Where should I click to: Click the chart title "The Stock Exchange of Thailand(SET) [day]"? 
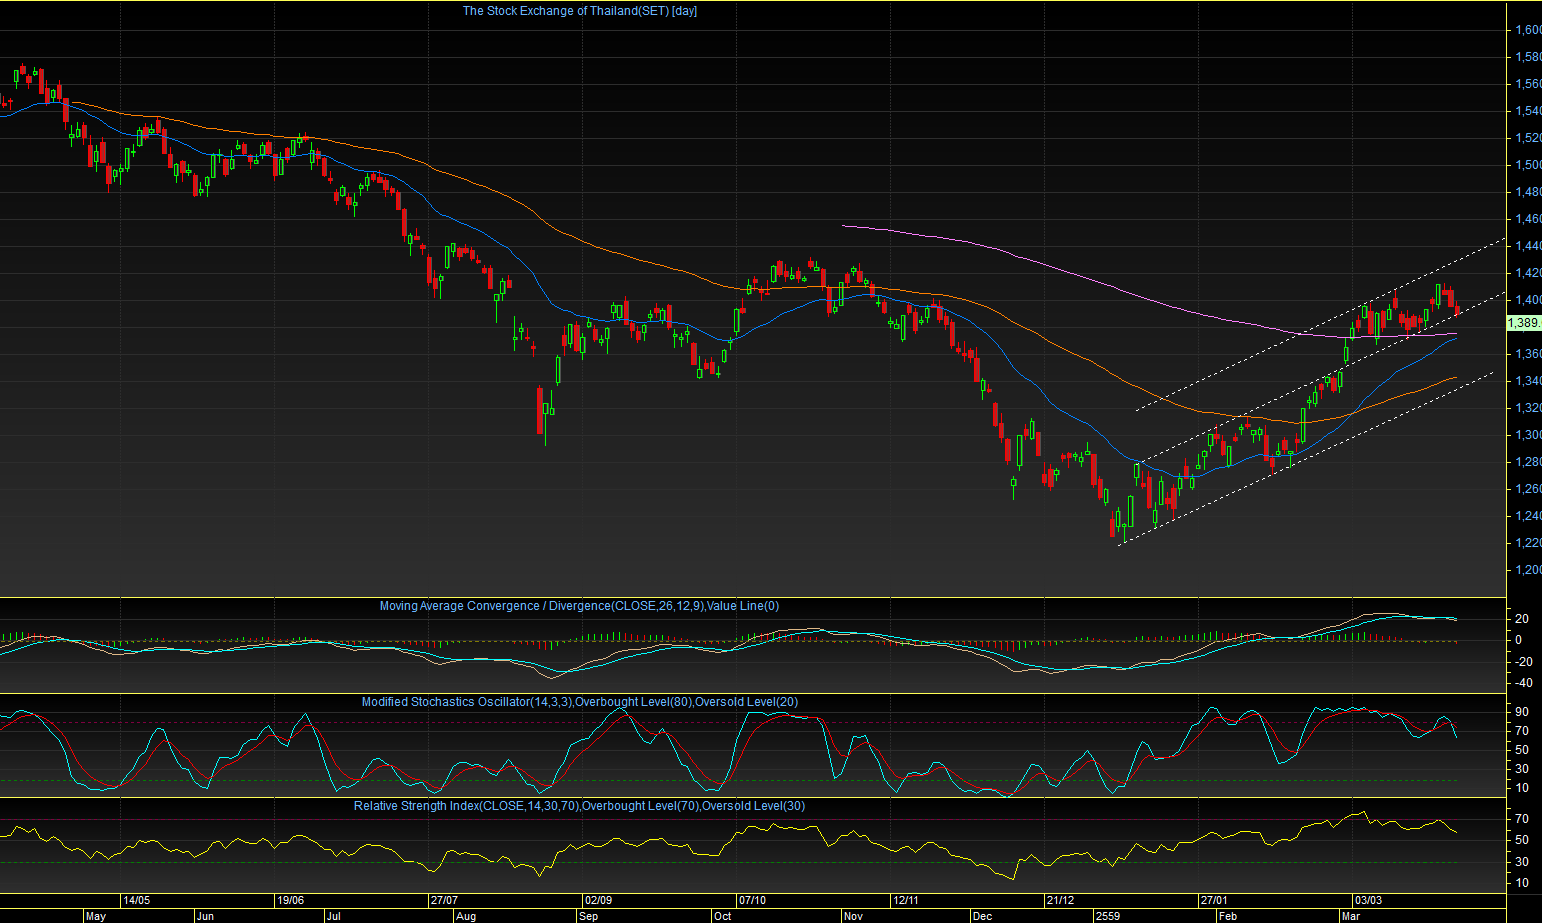click(580, 11)
